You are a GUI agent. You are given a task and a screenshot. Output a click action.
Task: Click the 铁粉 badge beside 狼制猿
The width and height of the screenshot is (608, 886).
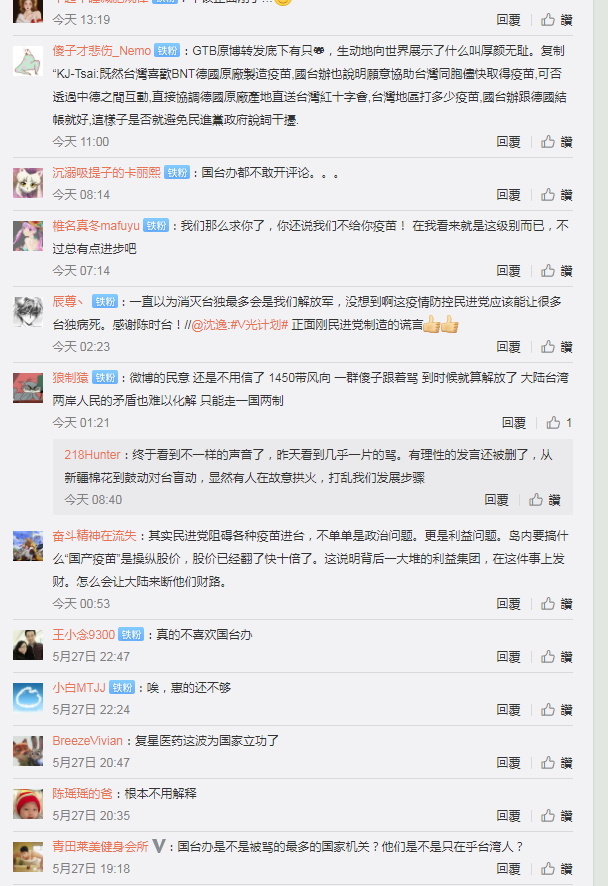point(105,377)
